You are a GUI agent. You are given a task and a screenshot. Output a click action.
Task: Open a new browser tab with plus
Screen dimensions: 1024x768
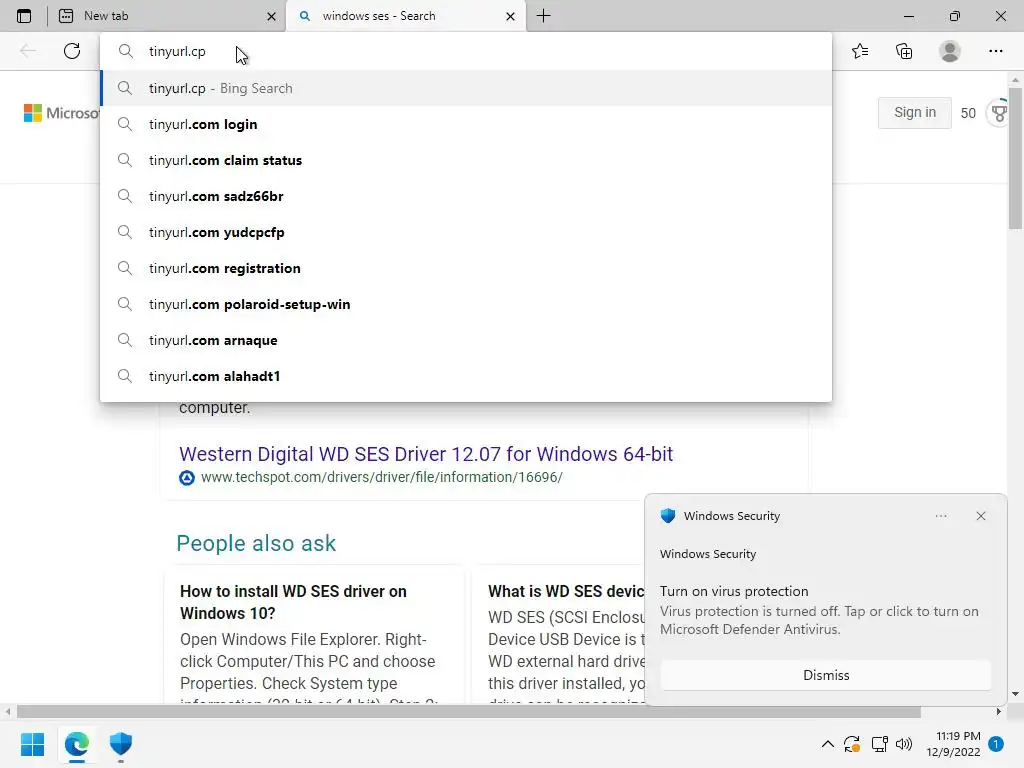click(543, 16)
